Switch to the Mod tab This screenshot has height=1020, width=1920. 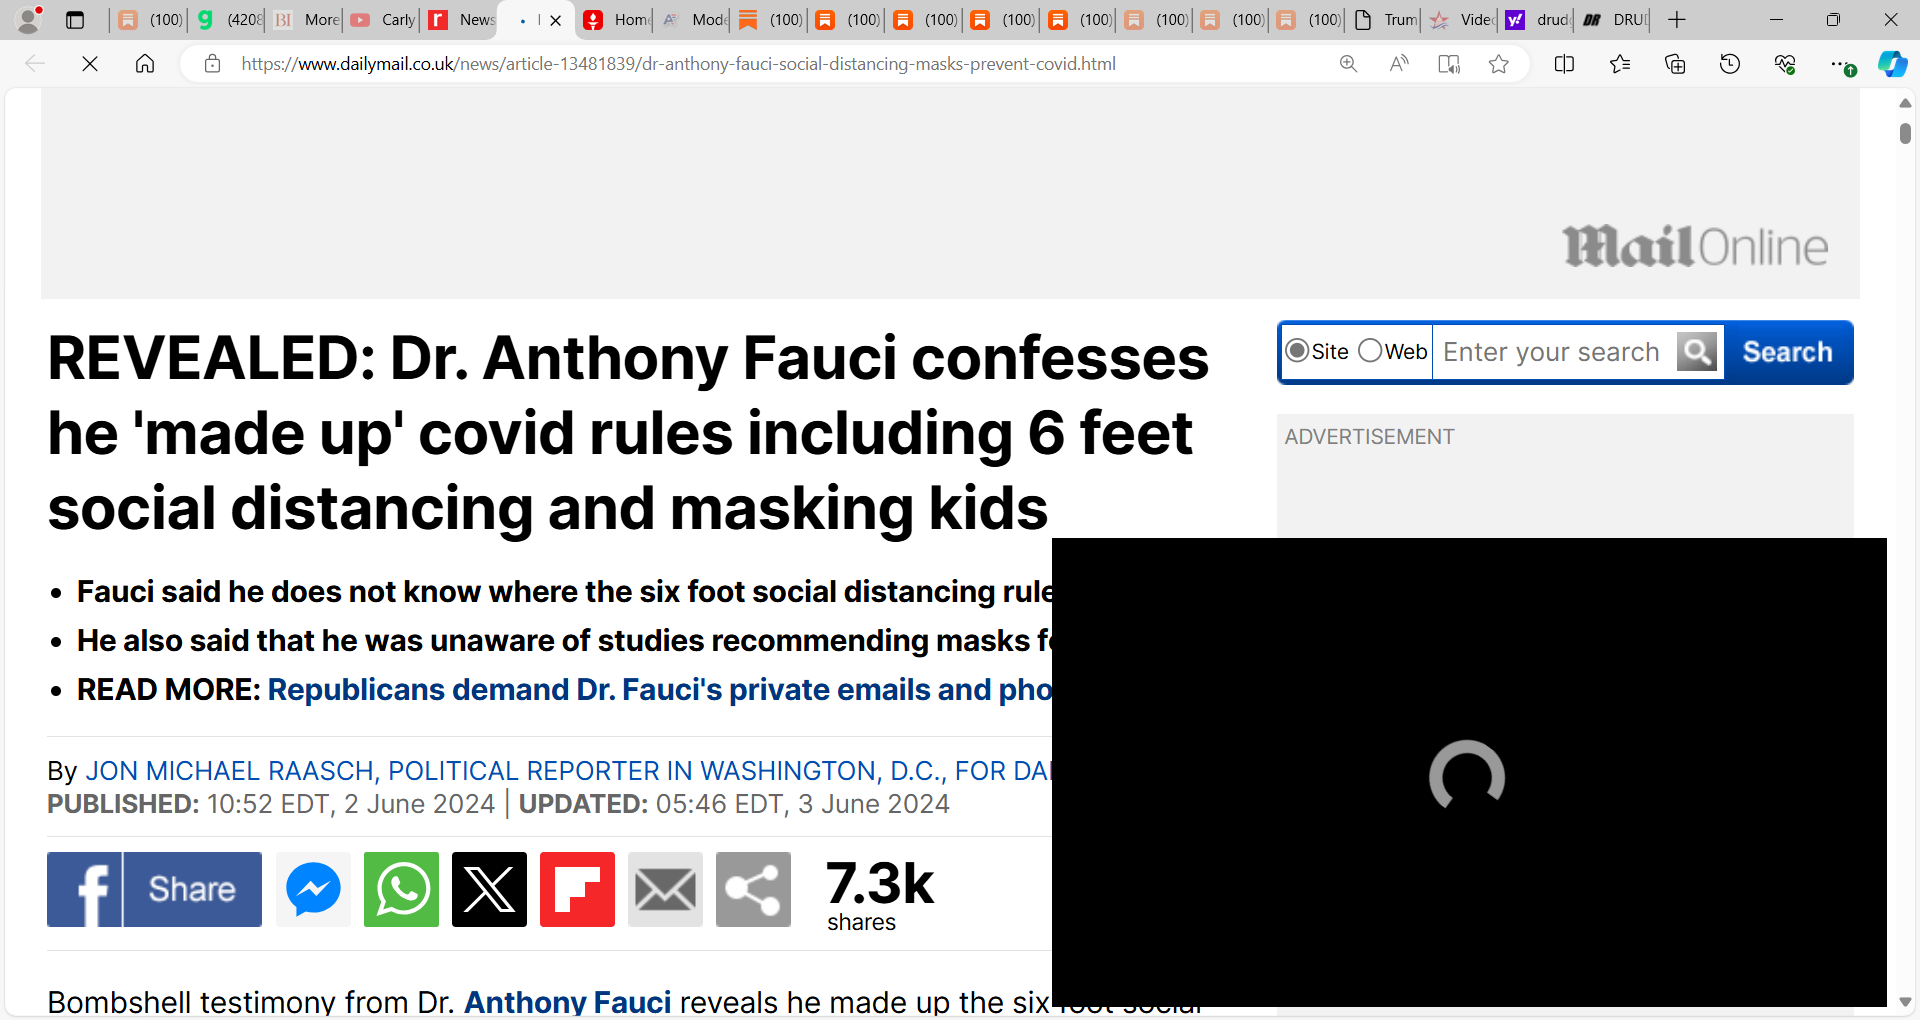[x=694, y=20]
